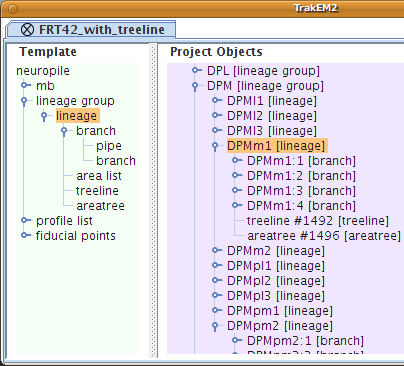Select DPMm1:2 [branch] item
The height and width of the screenshot is (366, 404).
301,176
